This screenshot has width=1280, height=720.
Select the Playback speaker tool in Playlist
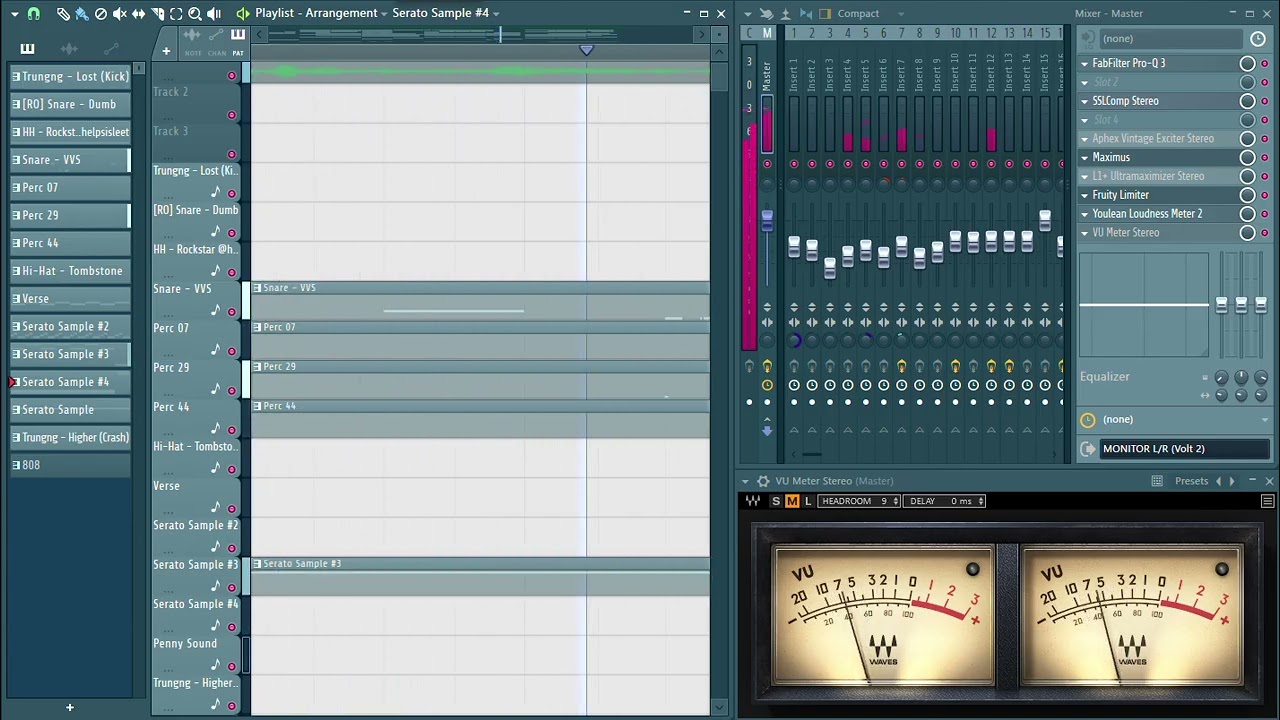click(214, 14)
